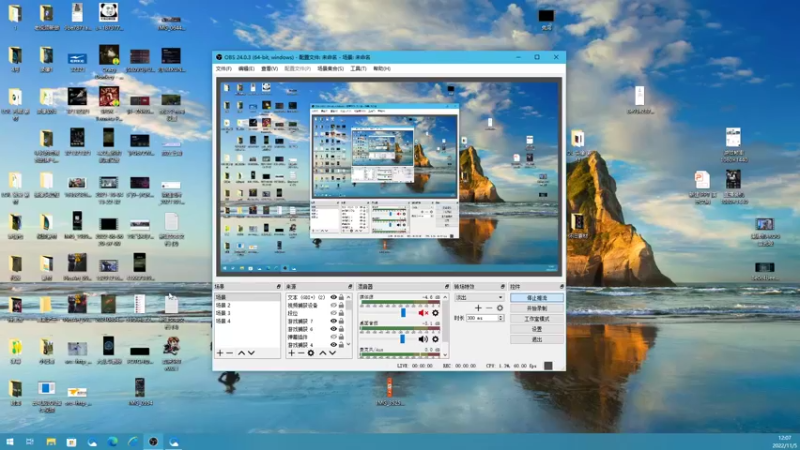Hide the source row ending in 6
Viewport: 800px width, 450px height.
(334, 329)
